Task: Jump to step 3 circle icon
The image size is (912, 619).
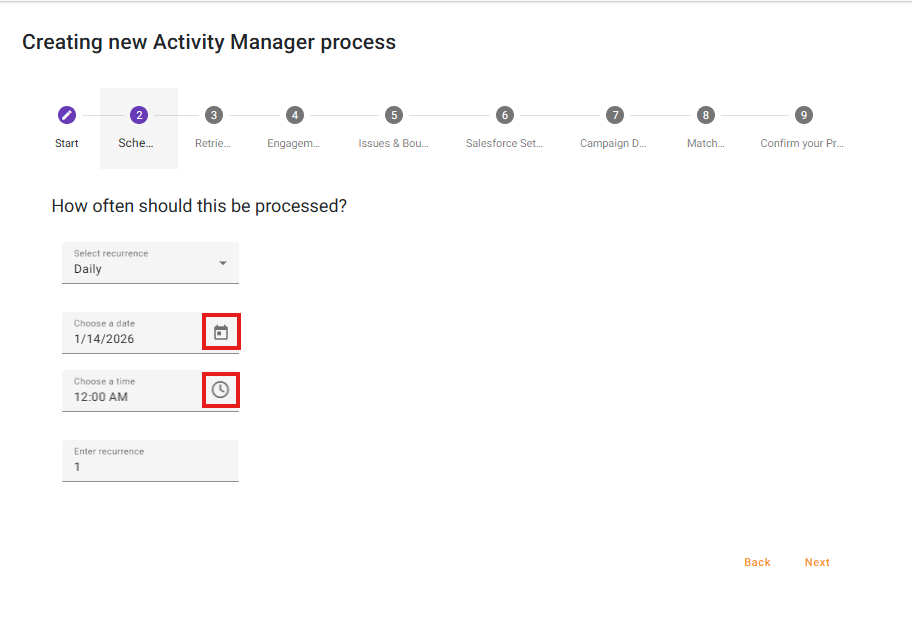Action: 213,115
